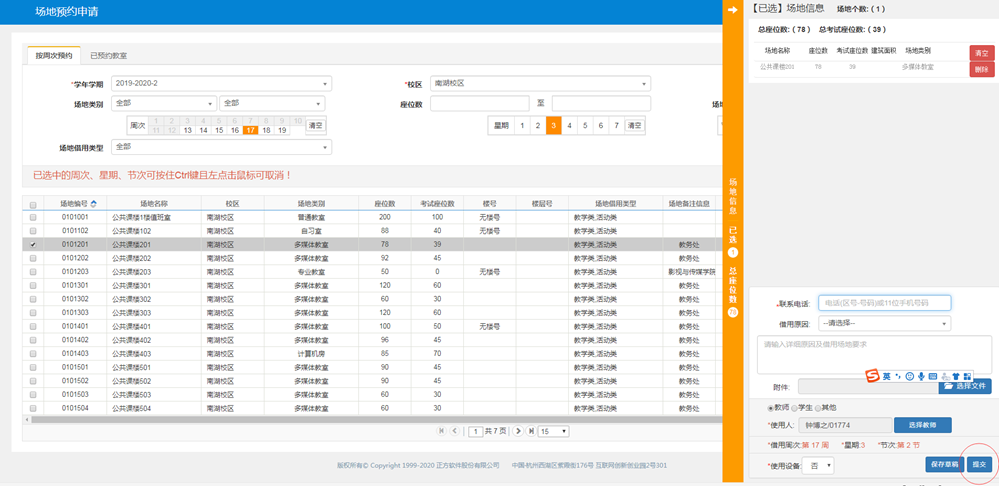
Task: Jump to last page in table pager
Action: pos(531,431)
